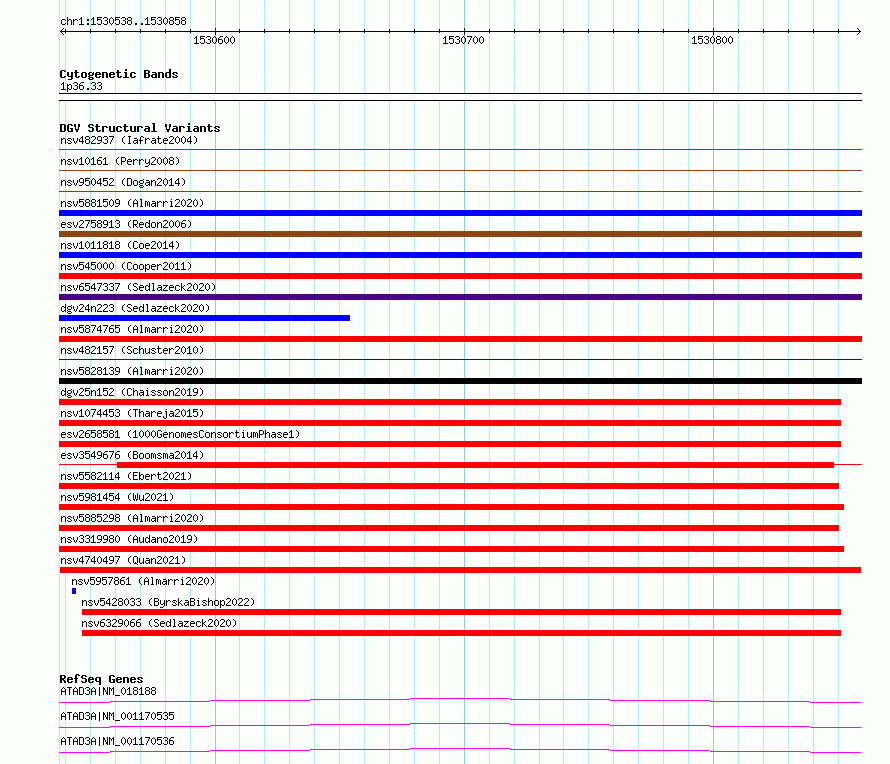Image resolution: width=890 pixels, height=764 pixels.
Task: Select the RefSeq Genes track title
Action: [x=101, y=679]
